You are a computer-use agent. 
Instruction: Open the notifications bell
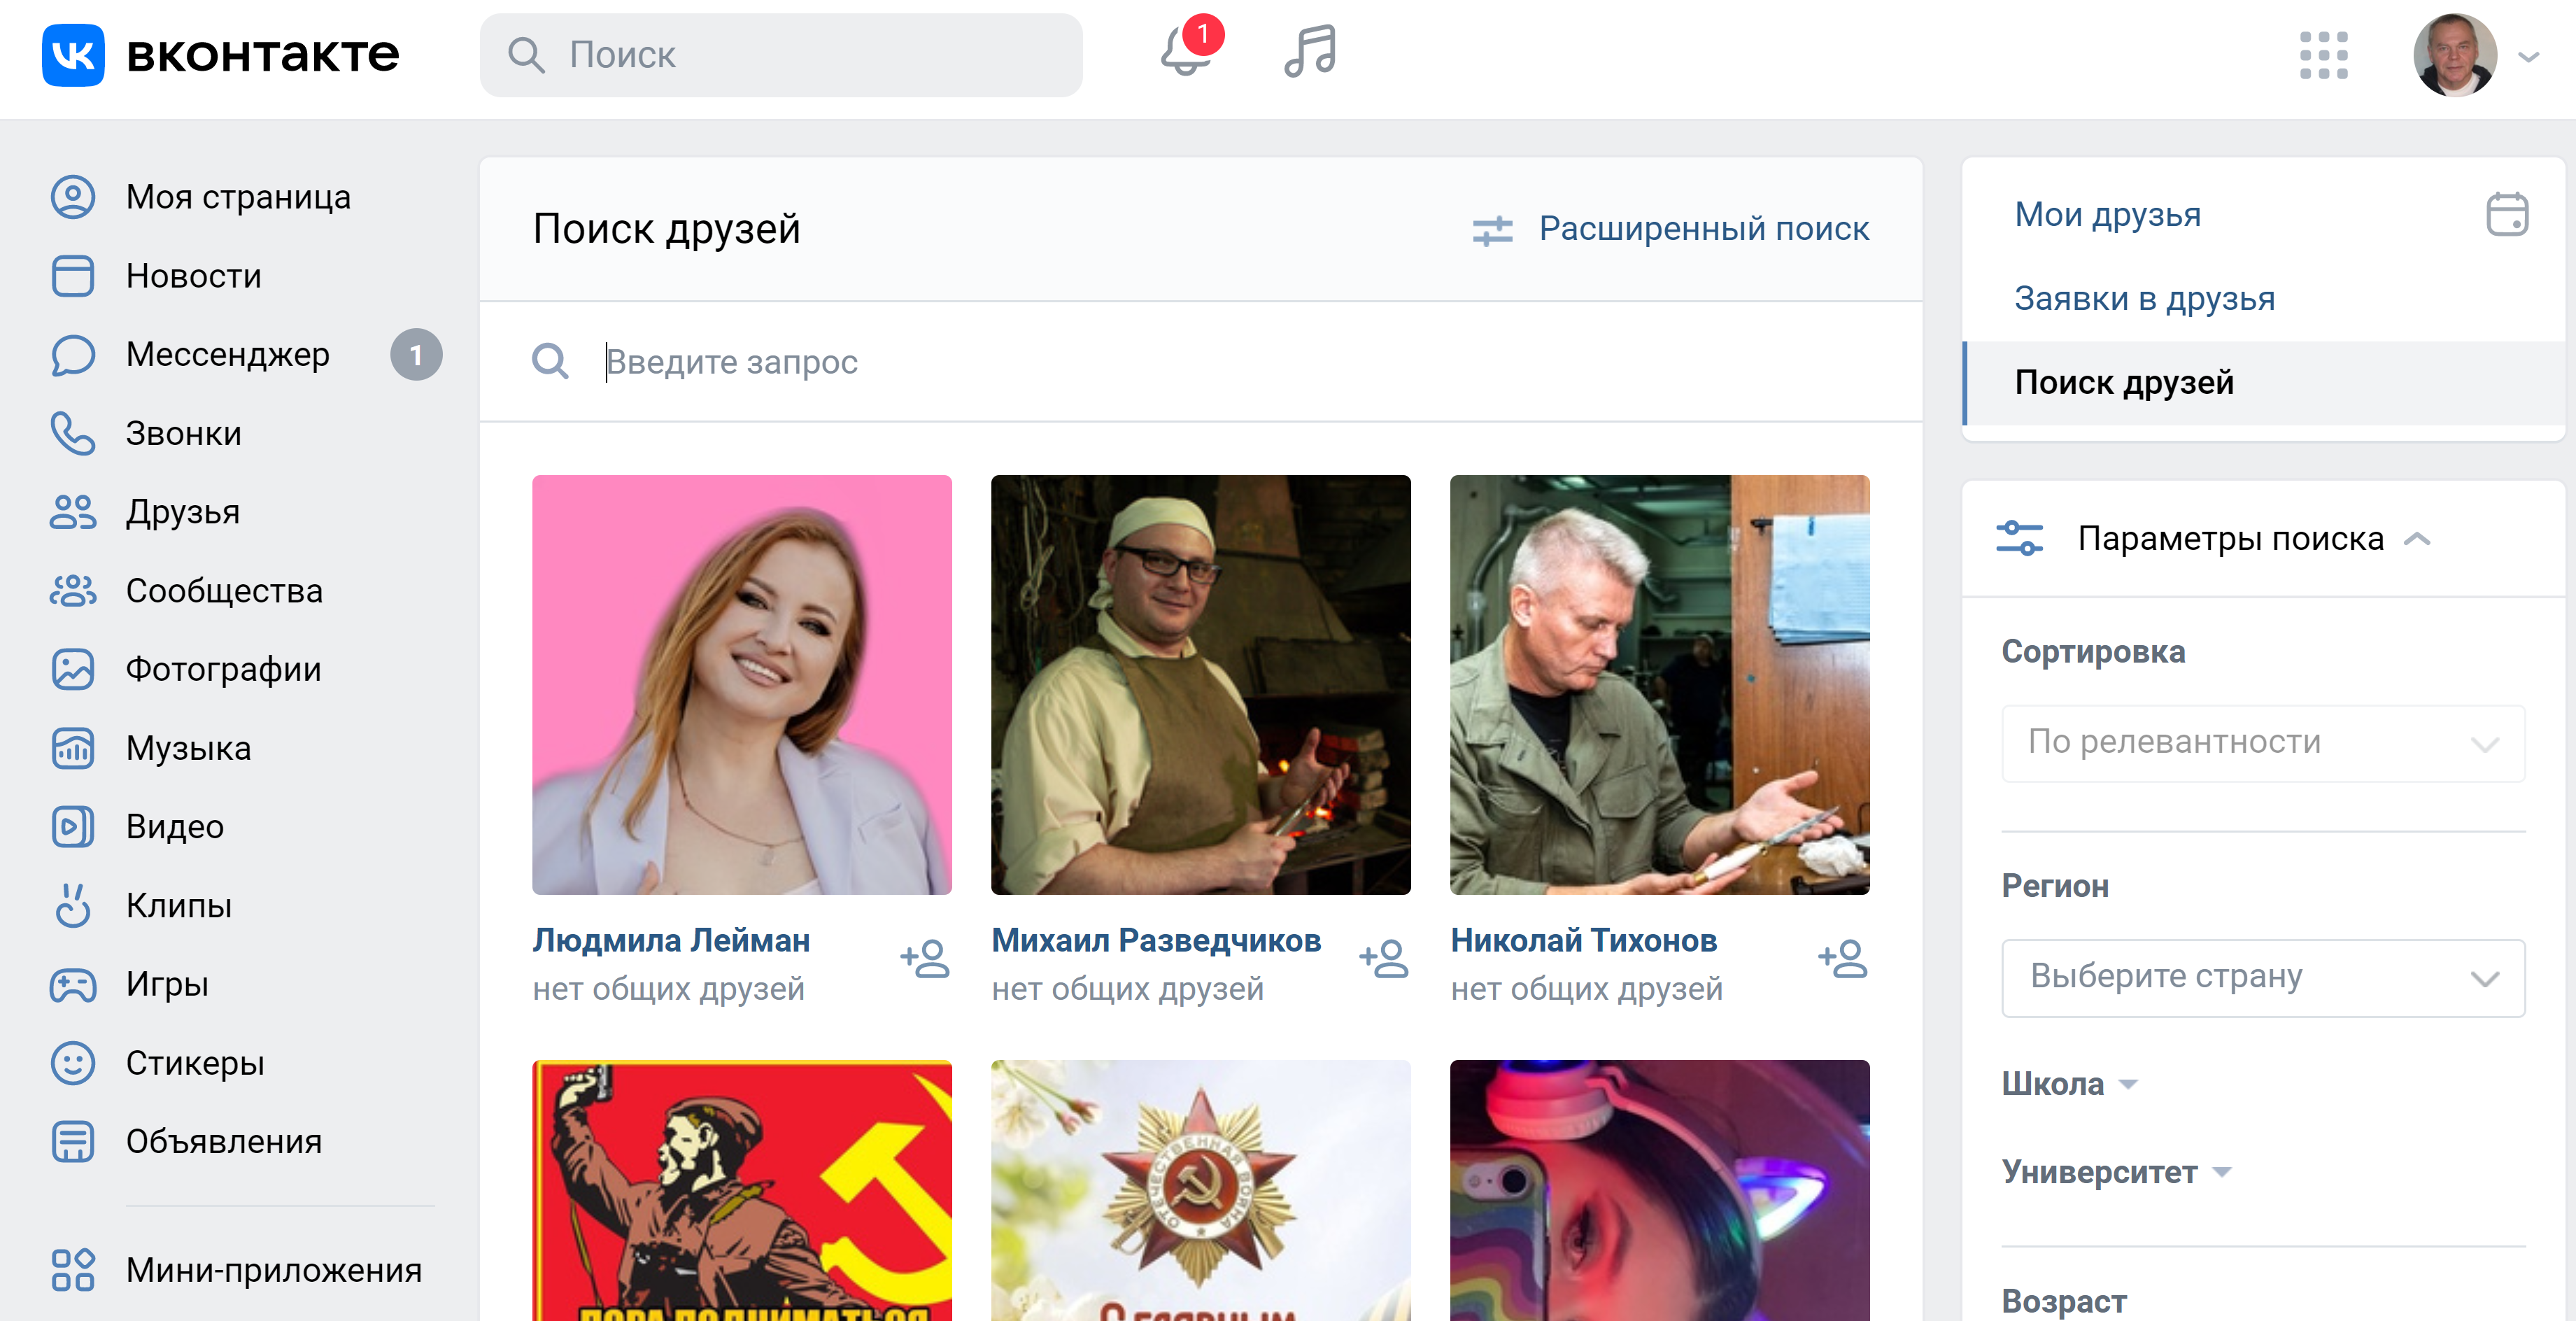click(x=1186, y=51)
